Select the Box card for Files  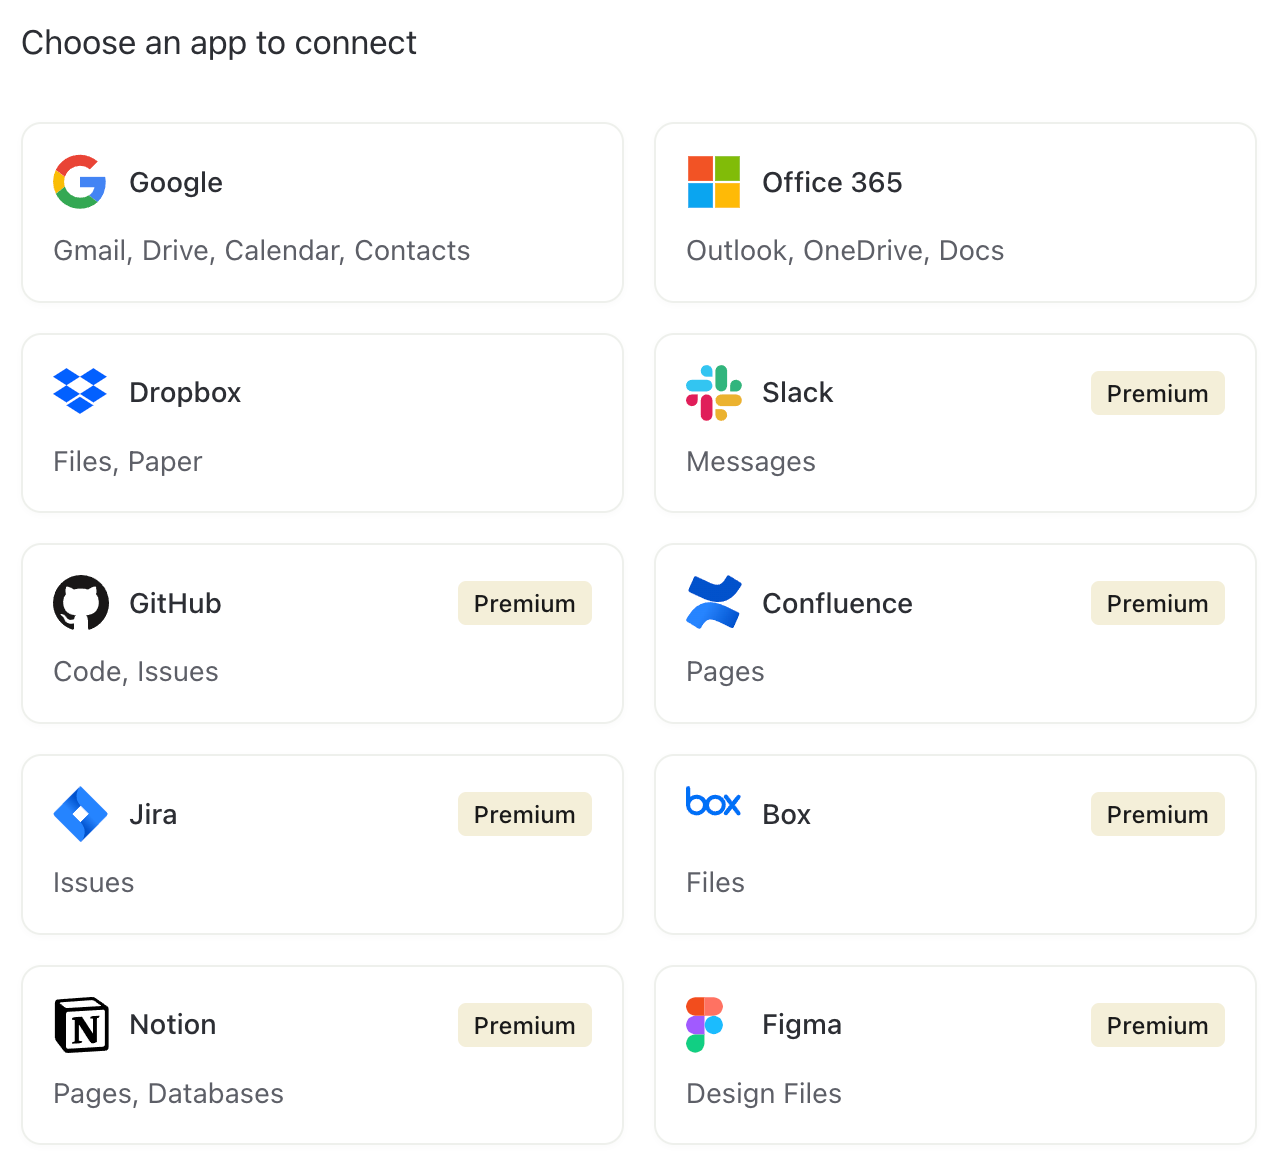(x=955, y=844)
